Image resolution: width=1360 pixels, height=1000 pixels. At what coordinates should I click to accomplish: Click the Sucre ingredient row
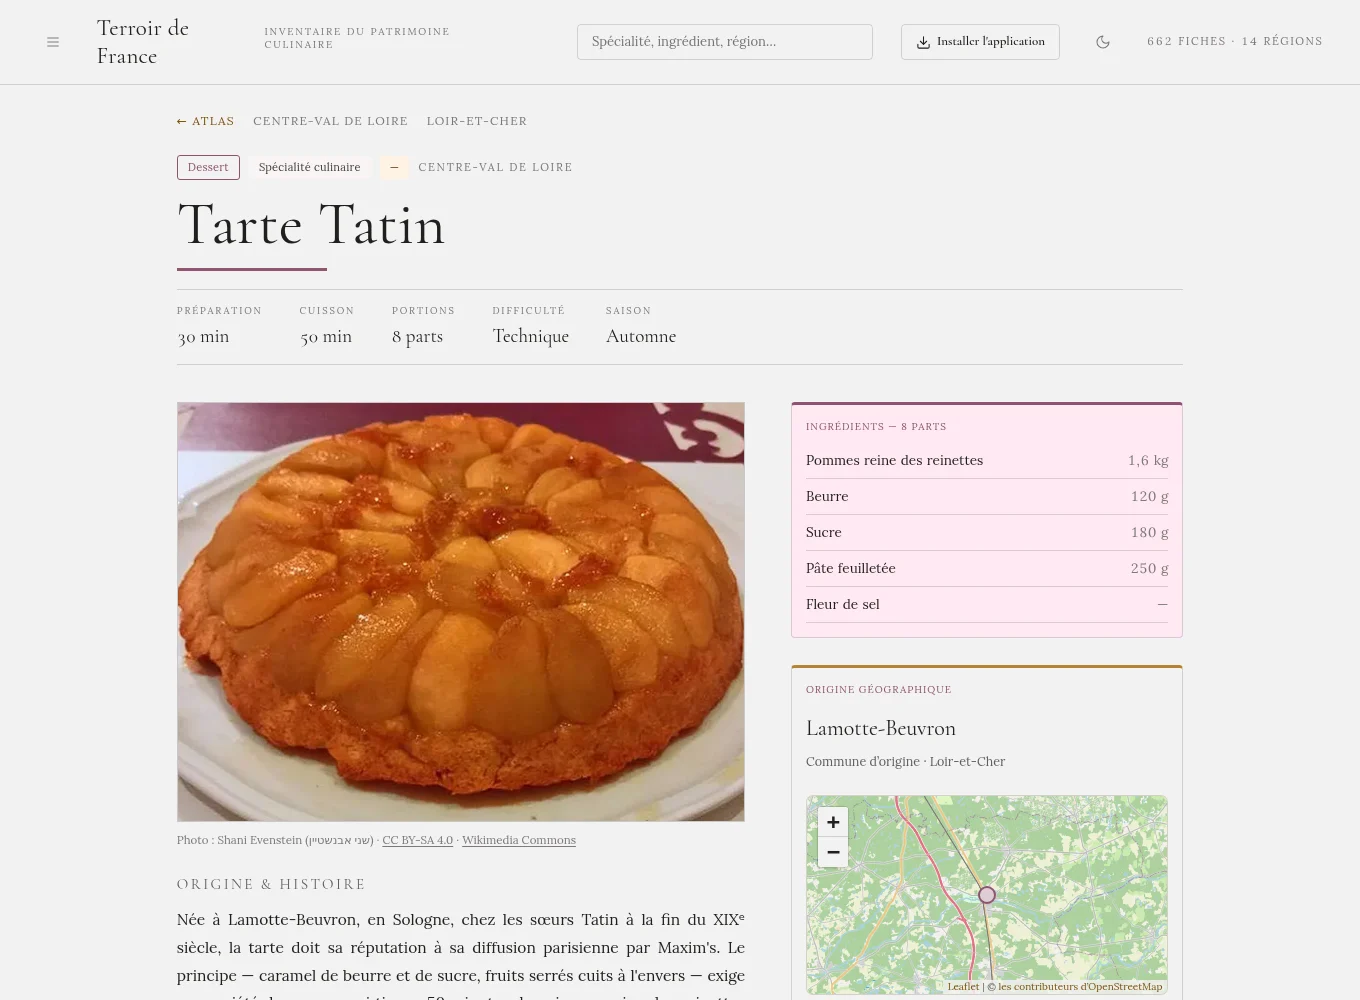(x=987, y=532)
